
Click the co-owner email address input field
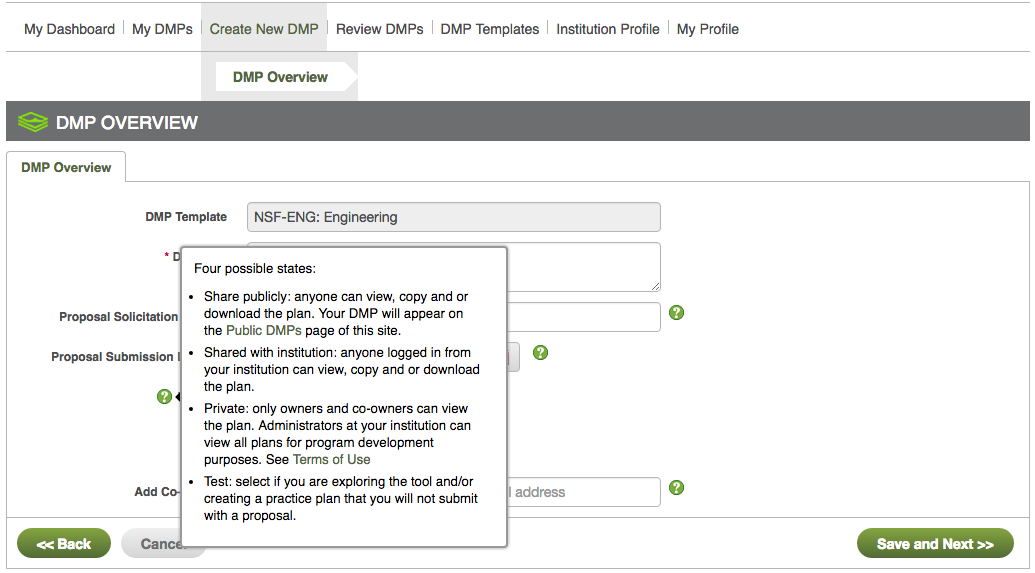(582, 492)
